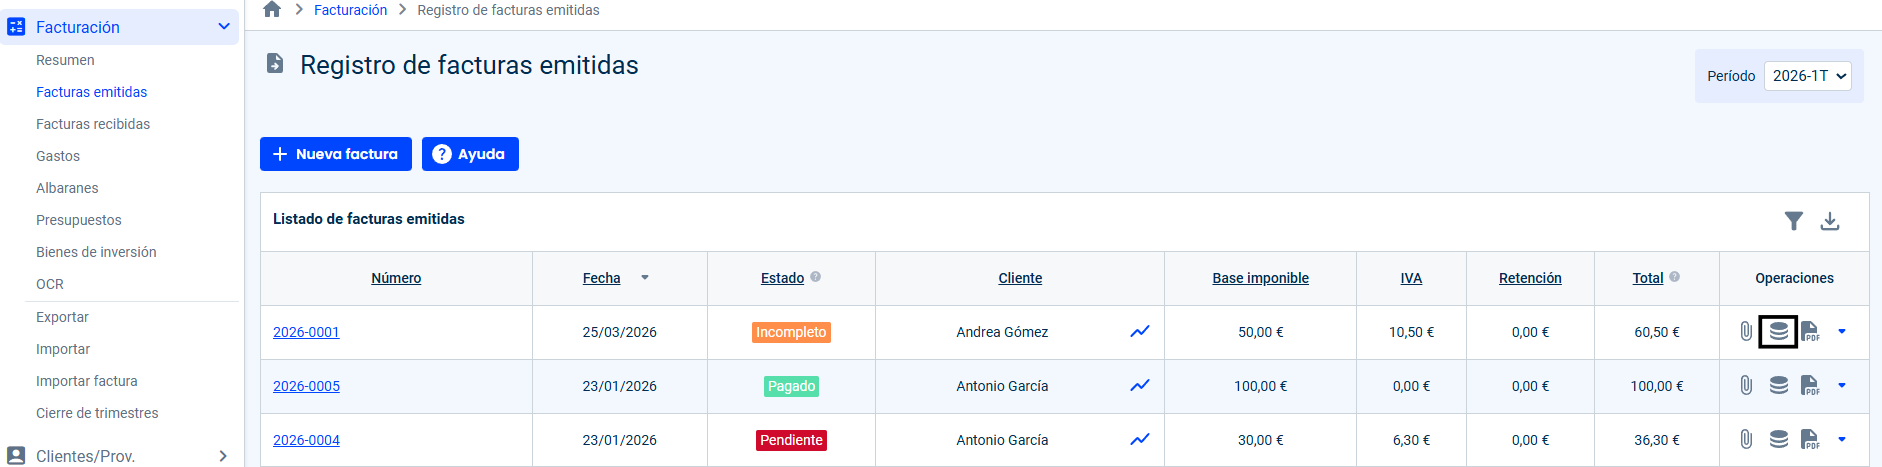Sort by Base imponible column header

click(x=1260, y=278)
